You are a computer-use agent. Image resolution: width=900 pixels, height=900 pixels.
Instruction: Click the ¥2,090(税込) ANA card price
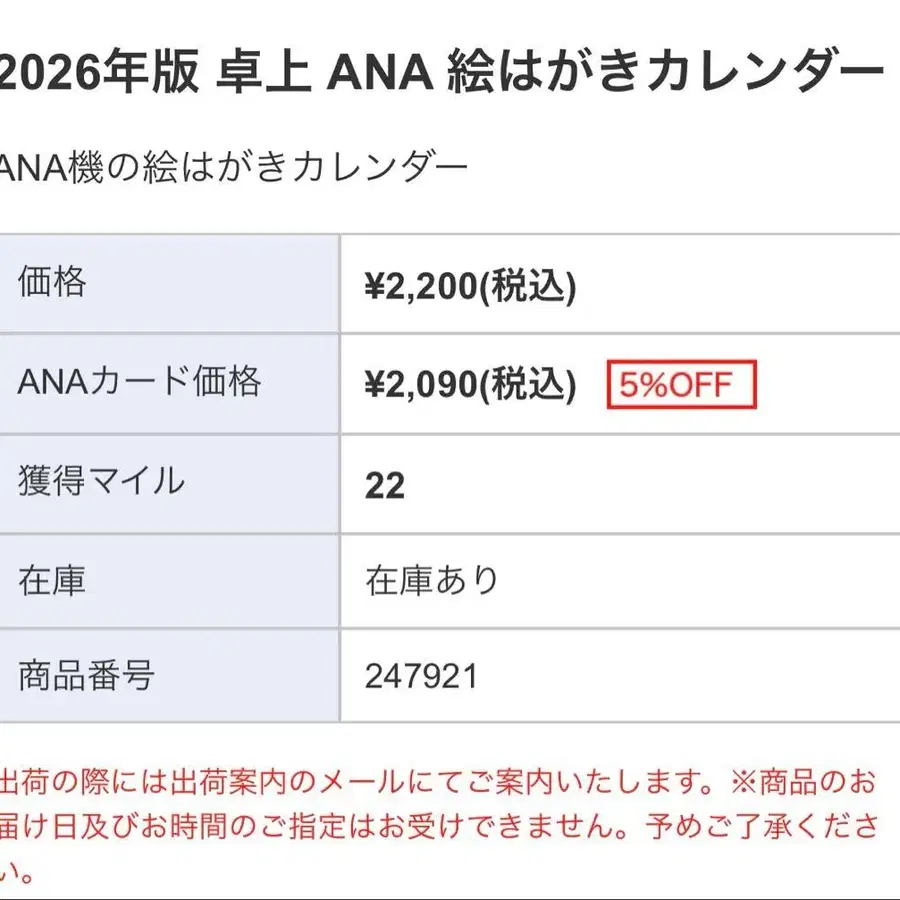(470, 386)
